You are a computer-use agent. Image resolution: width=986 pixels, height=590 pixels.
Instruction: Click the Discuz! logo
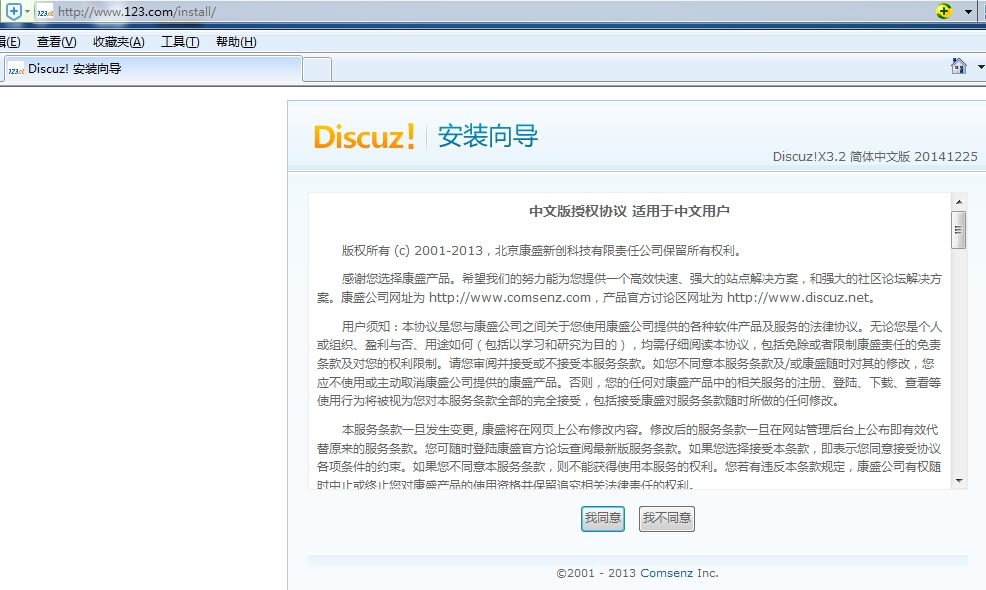(364, 136)
